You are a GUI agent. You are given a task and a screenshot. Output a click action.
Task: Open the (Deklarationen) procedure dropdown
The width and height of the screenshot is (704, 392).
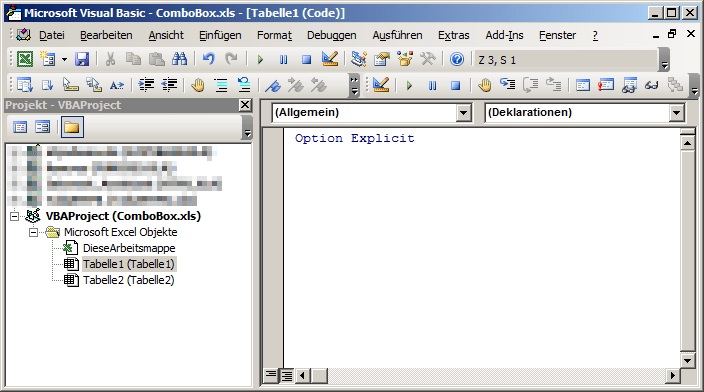[x=677, y=113]
